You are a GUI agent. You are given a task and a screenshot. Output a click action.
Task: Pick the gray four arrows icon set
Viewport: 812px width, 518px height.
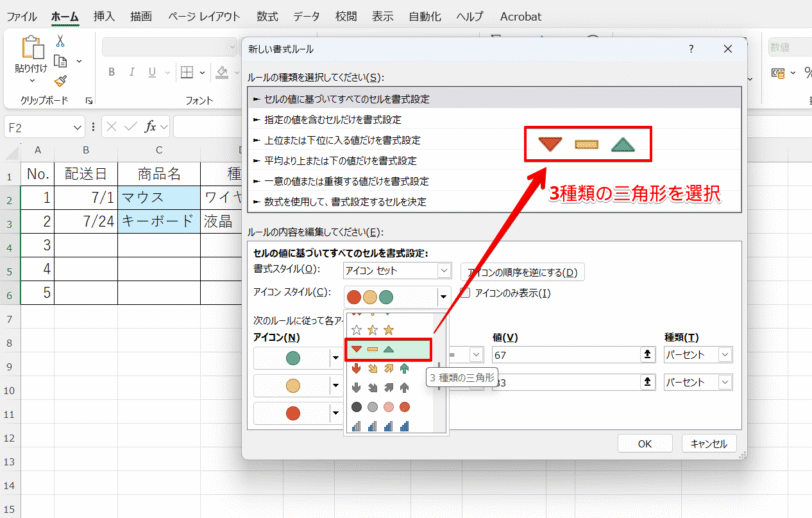380,387
